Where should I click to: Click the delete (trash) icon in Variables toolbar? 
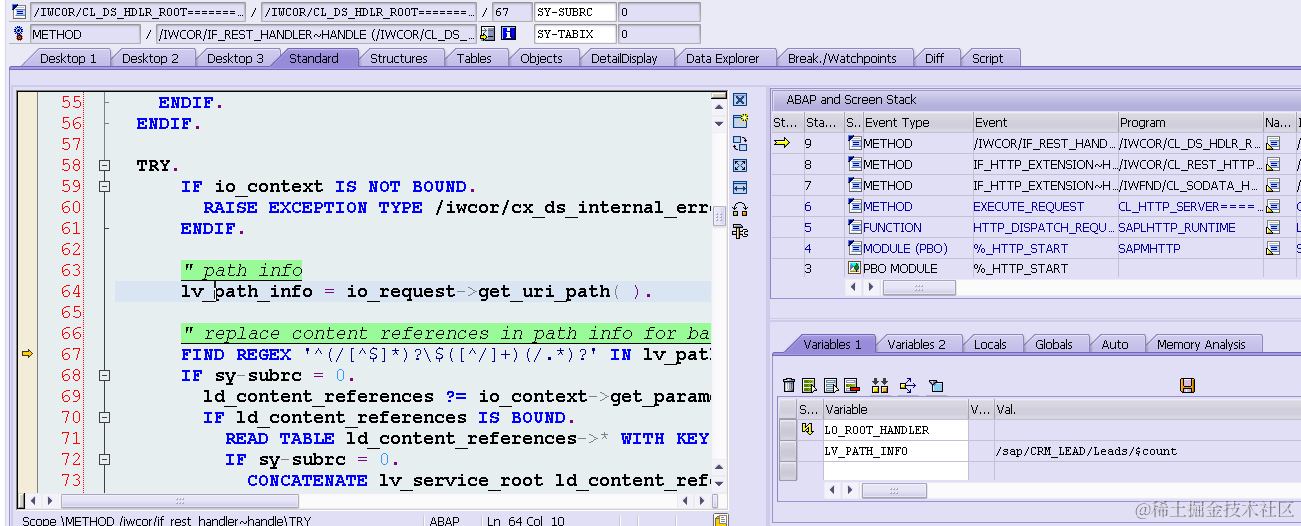789,385
